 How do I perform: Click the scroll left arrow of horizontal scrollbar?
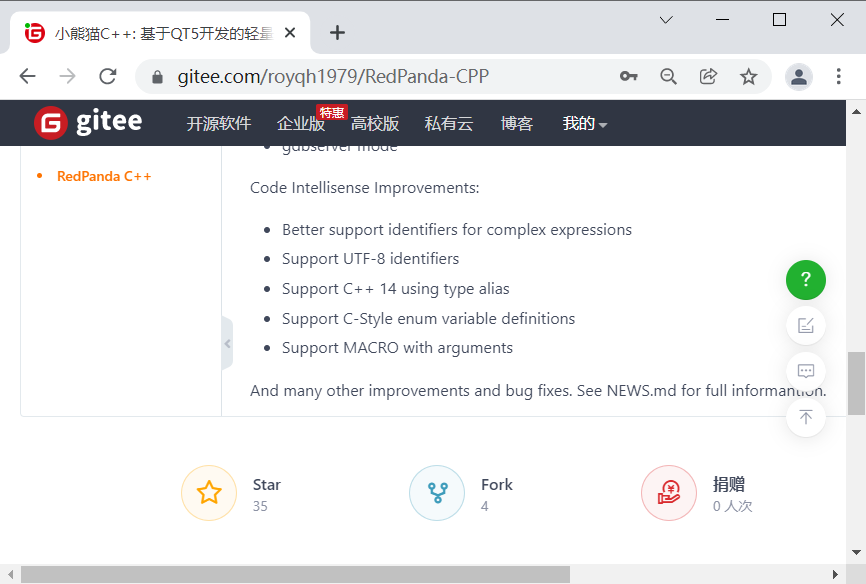coord(10,575)
